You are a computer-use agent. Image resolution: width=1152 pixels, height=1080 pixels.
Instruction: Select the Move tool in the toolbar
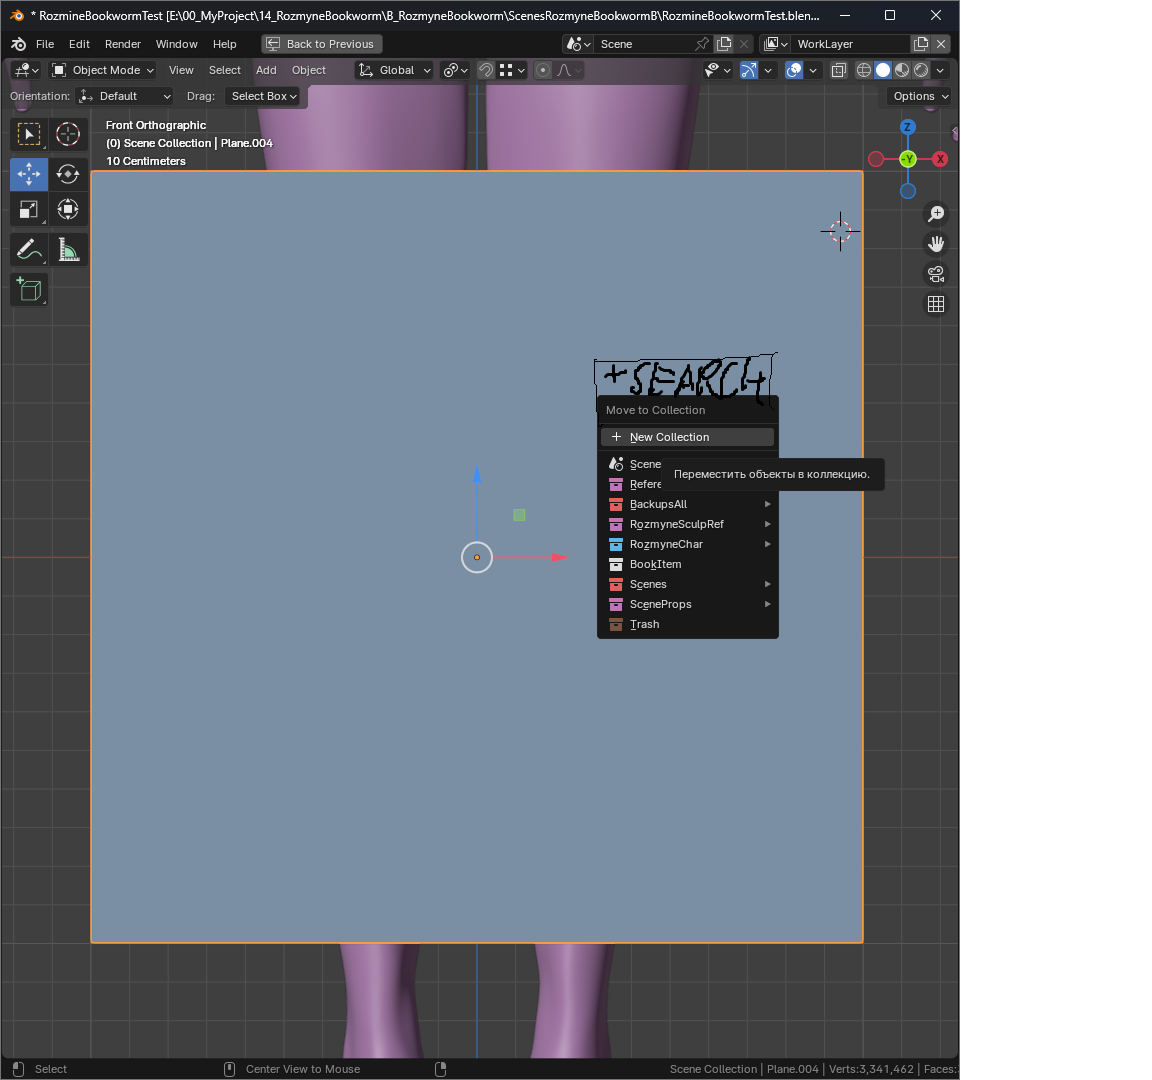(x=29, y=174)
